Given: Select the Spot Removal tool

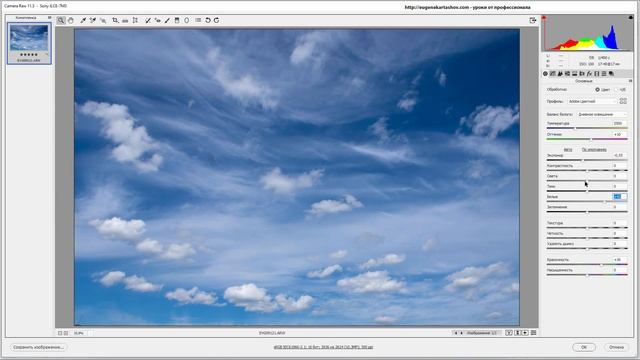Looking at the screenshot, I should [x=148, y=20].
